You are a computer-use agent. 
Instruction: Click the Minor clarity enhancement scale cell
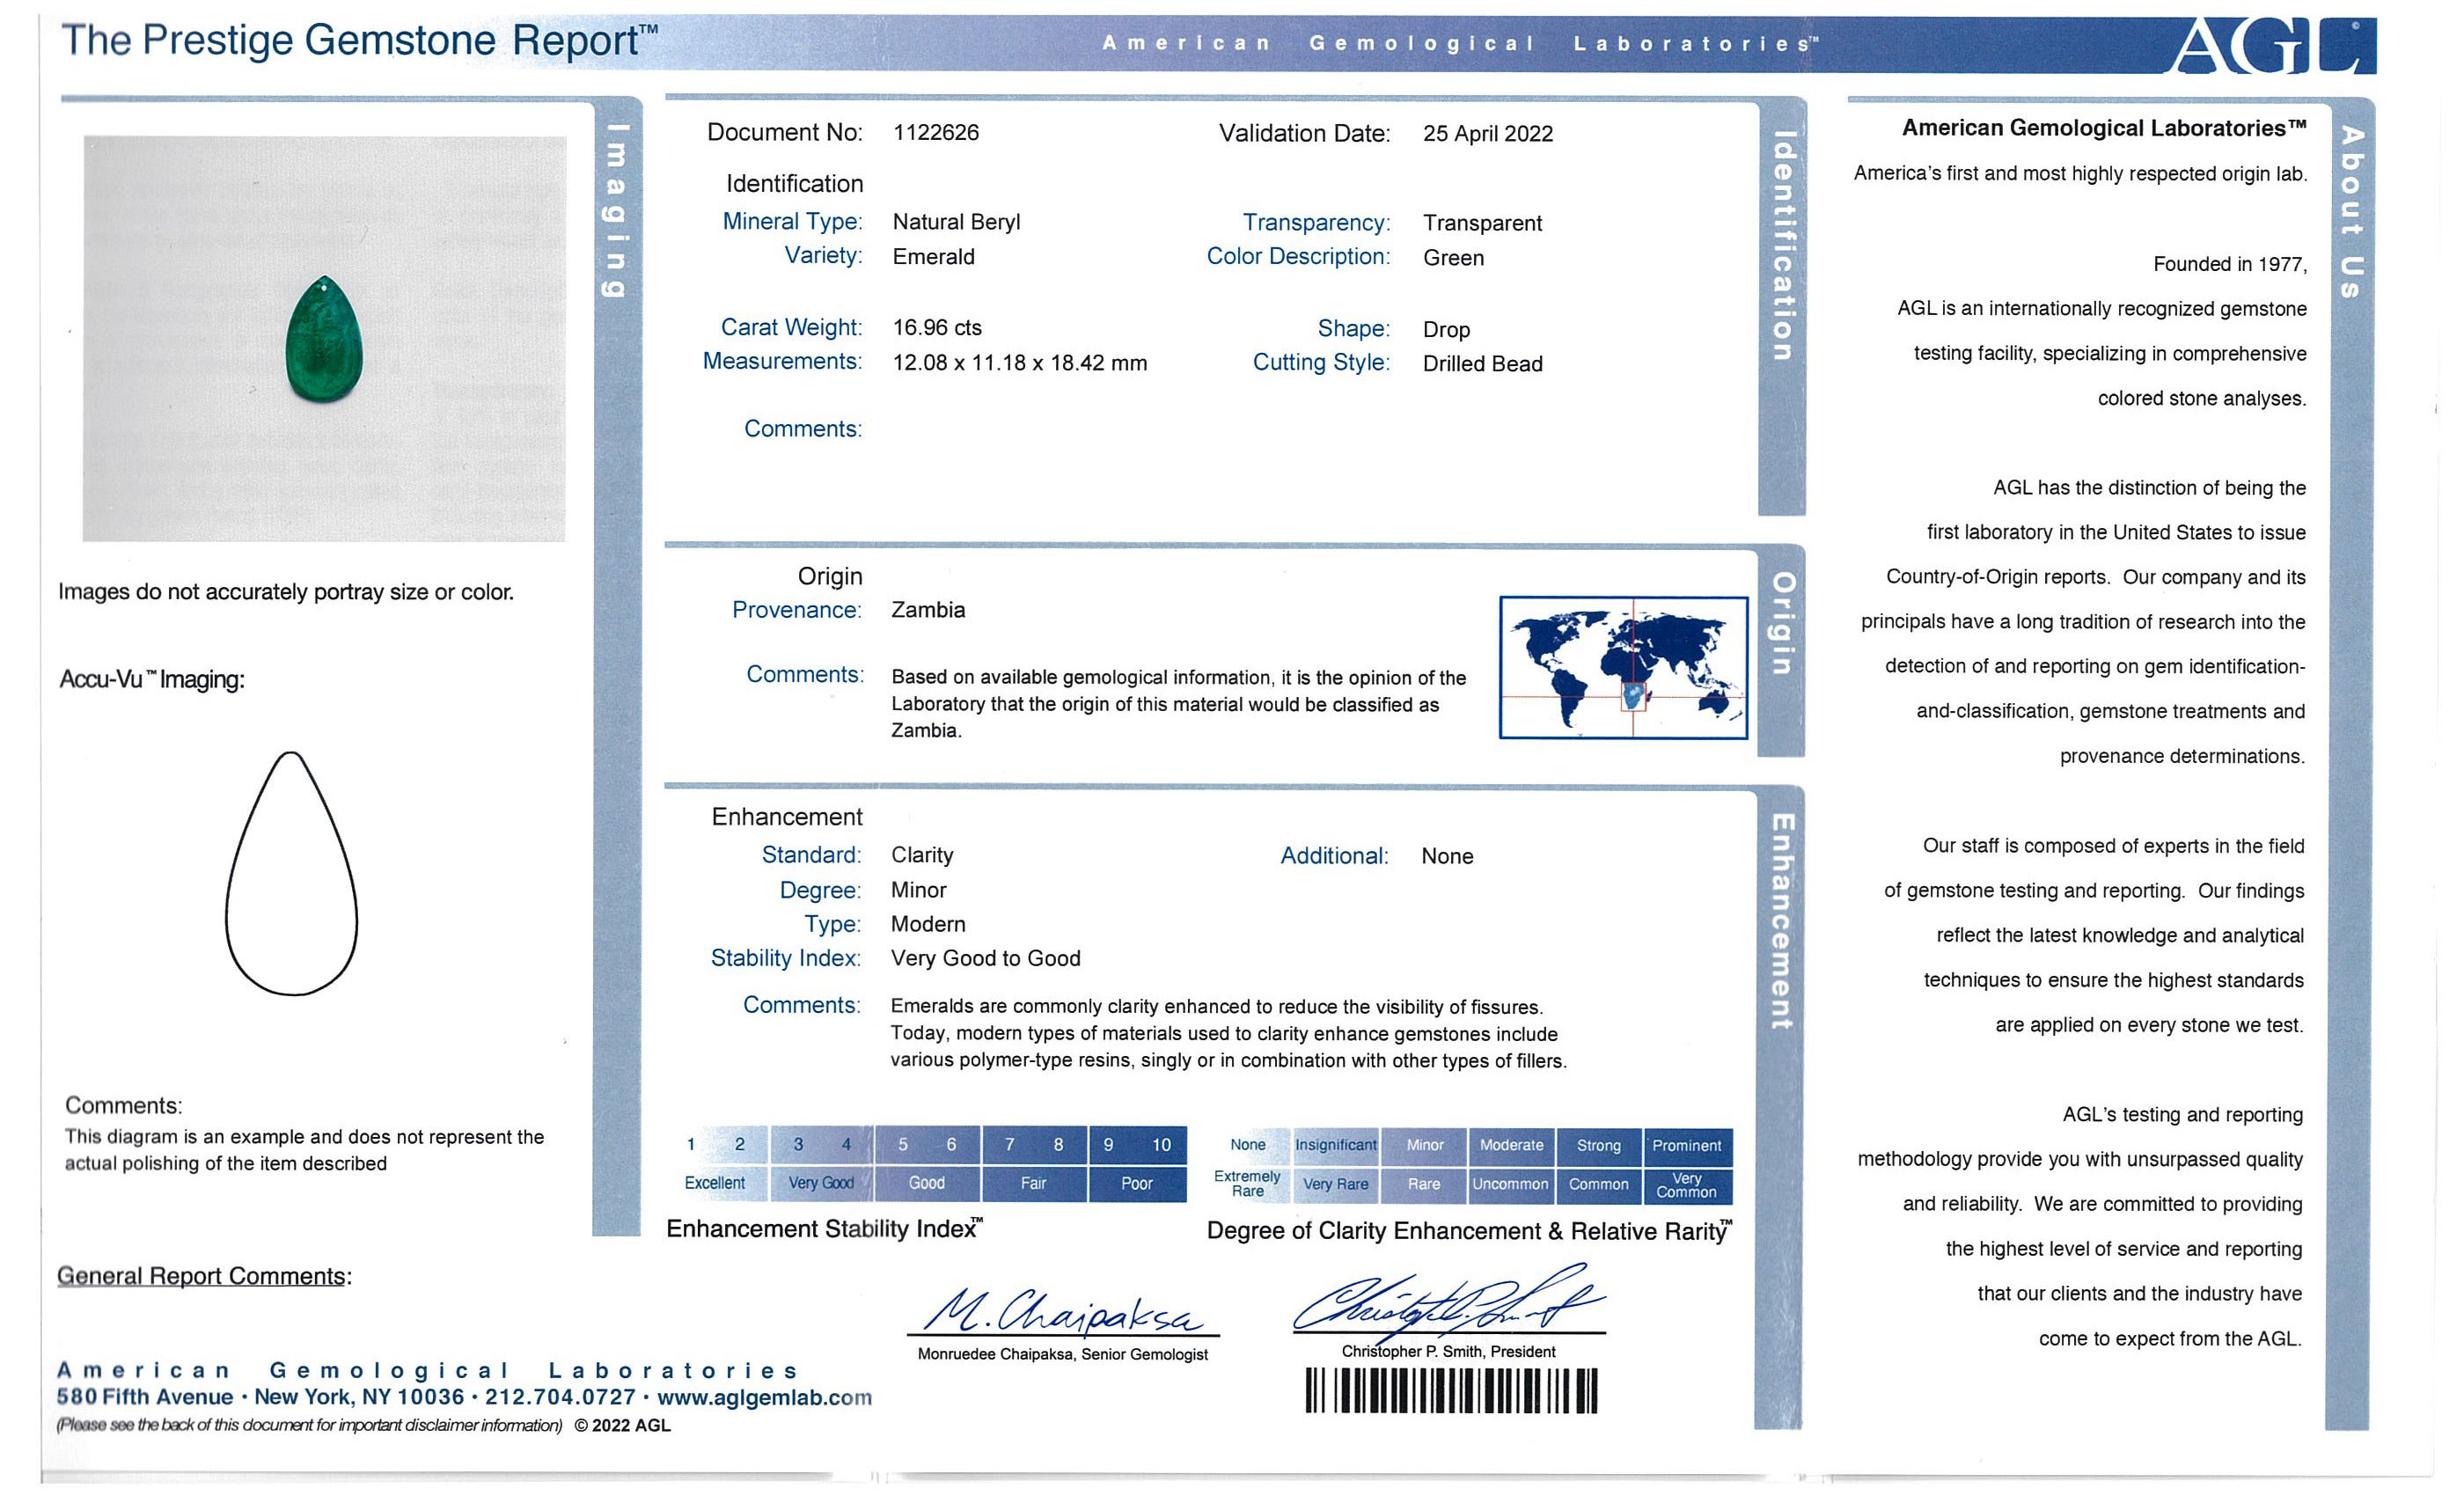[x=1424, y=1145]
